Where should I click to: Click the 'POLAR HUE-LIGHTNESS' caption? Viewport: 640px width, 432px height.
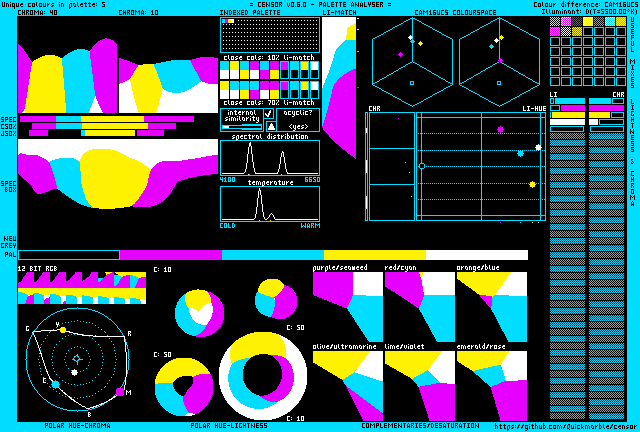click(x=229, y=425)
